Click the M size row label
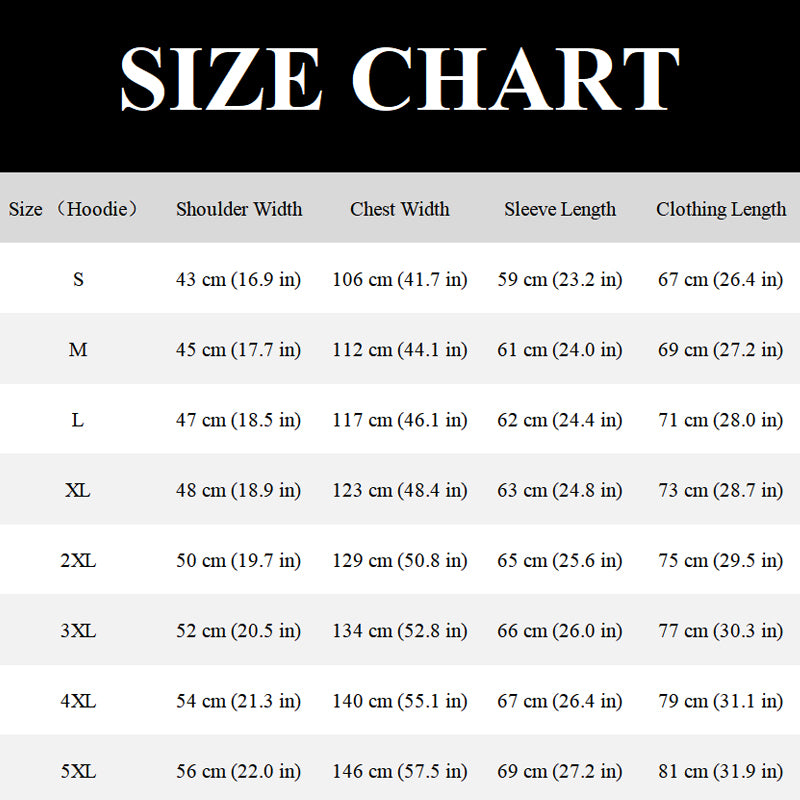Image resolution: width=800 pixels, height=800 pixels. (x=78, y=350)
